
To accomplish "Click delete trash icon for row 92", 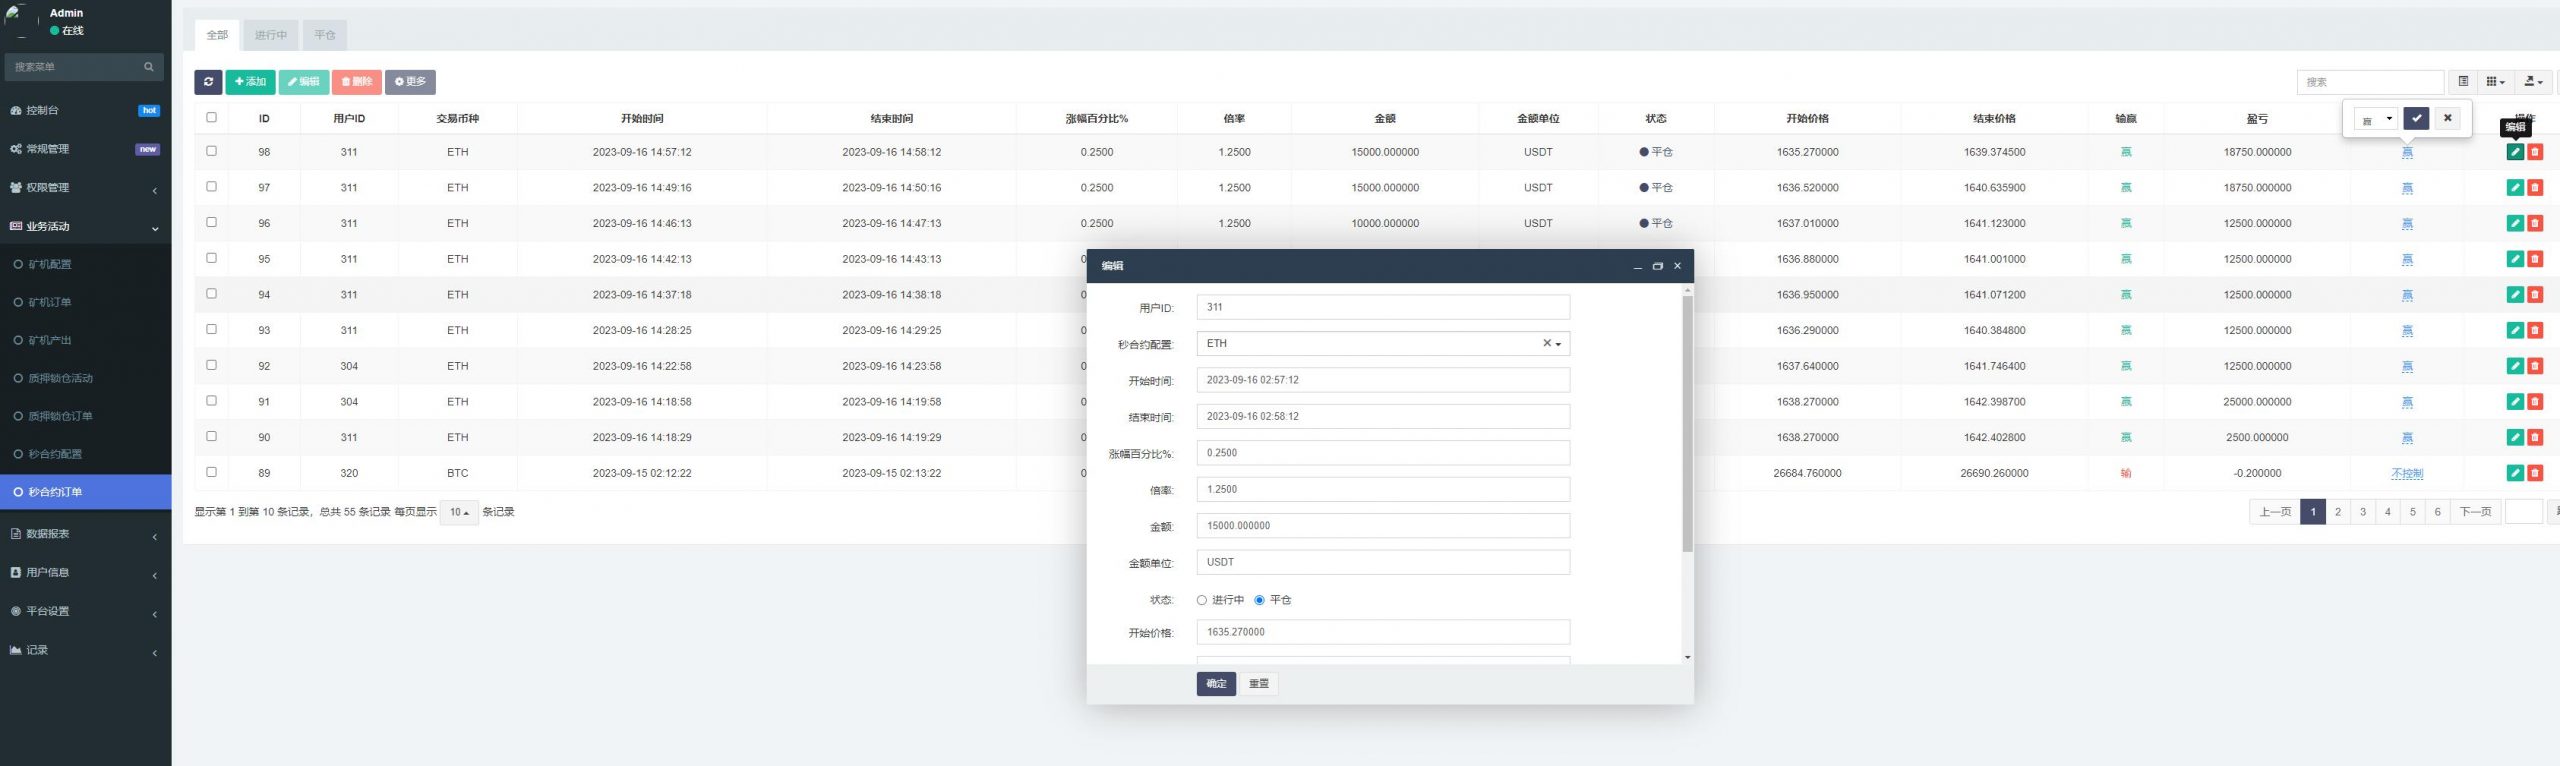I will [x=2535, y=366].
